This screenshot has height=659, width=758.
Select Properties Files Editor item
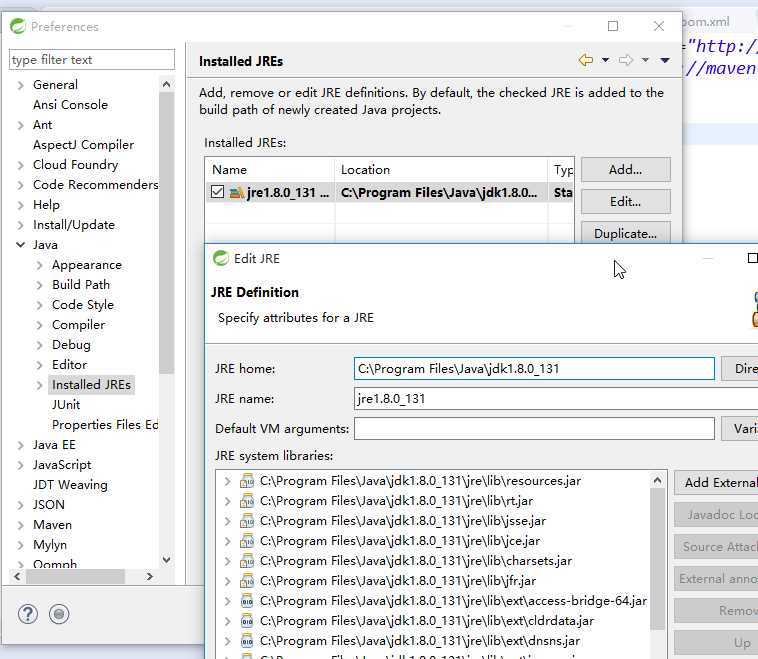[105, 425]
